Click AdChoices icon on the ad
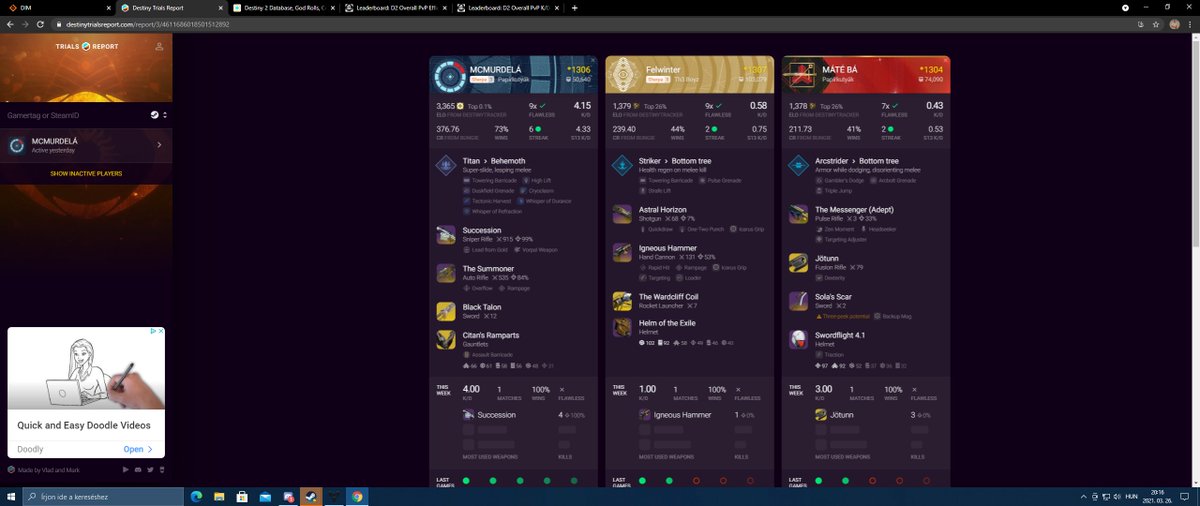1200x506 pixels. tap(152, 331)
